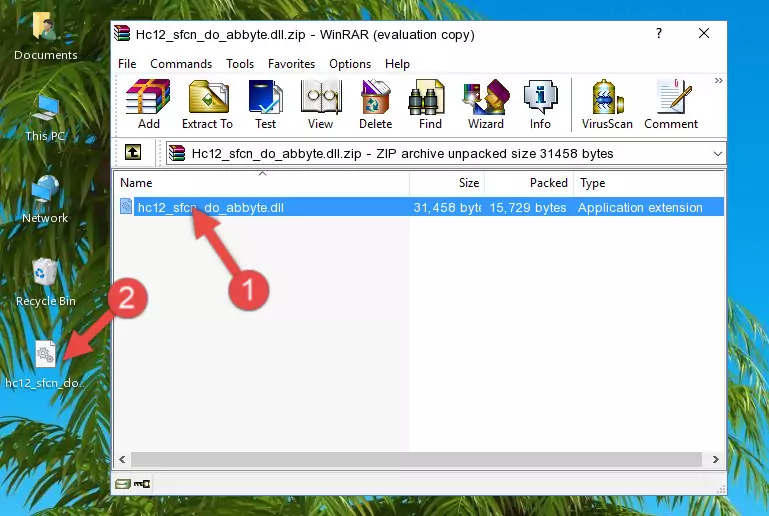Open the Tools menu

pos(240,64)
